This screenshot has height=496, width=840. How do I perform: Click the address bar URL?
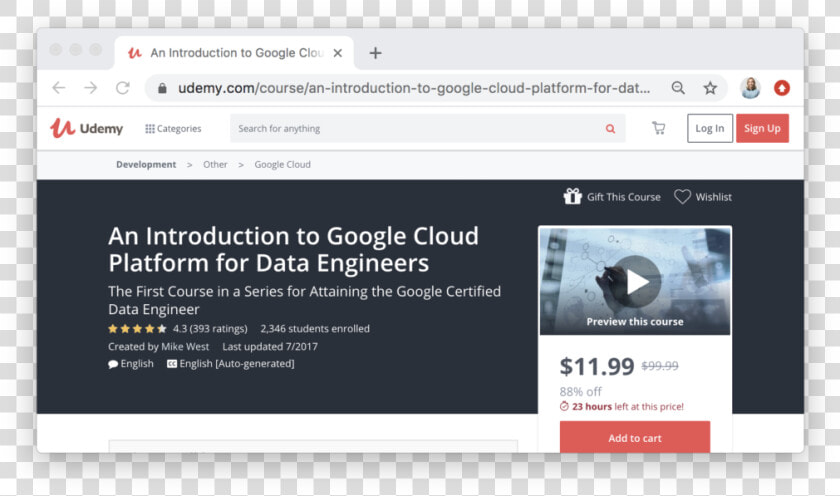click(414, 88)
